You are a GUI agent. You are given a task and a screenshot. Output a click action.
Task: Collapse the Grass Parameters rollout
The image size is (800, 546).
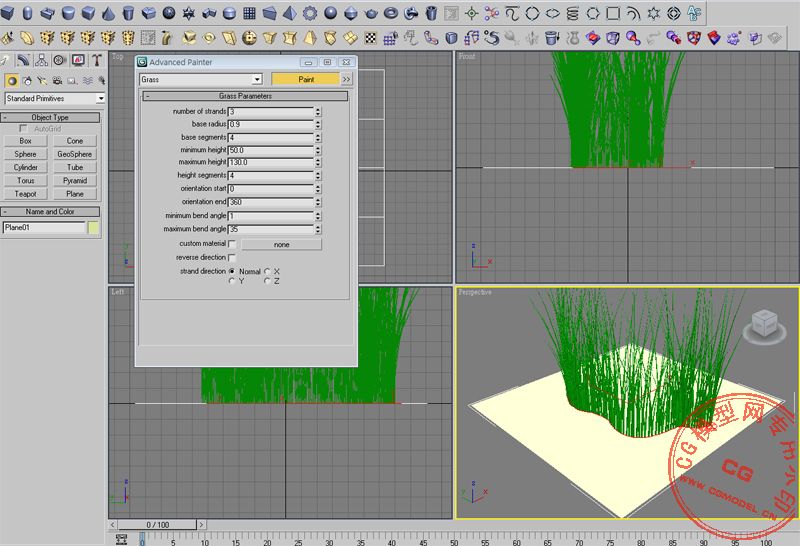pyautogui.click(x=245, y=96)
